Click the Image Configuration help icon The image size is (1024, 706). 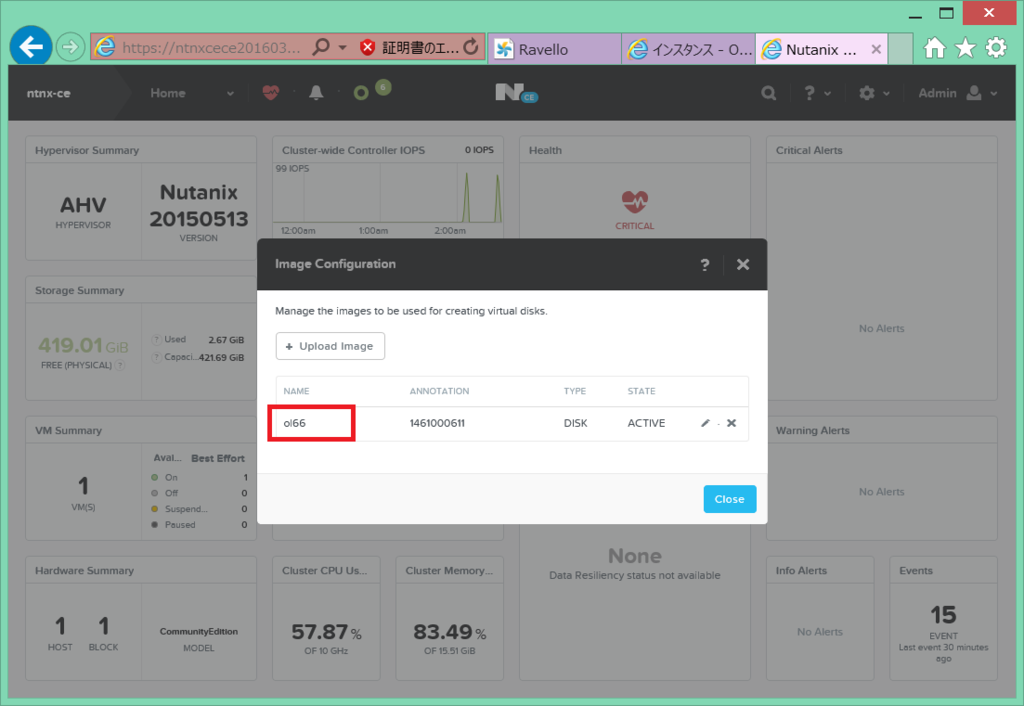(x=705, y=265)
